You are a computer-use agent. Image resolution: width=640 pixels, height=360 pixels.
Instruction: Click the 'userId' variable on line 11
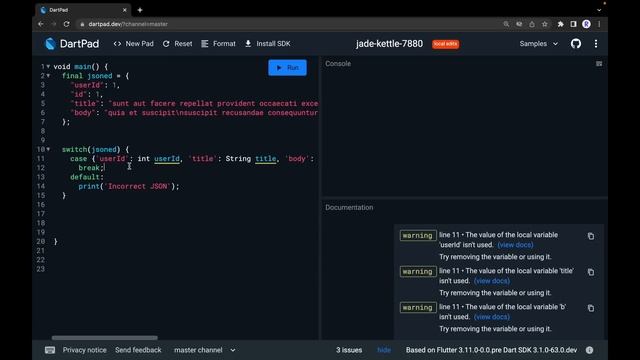[167, 159]
